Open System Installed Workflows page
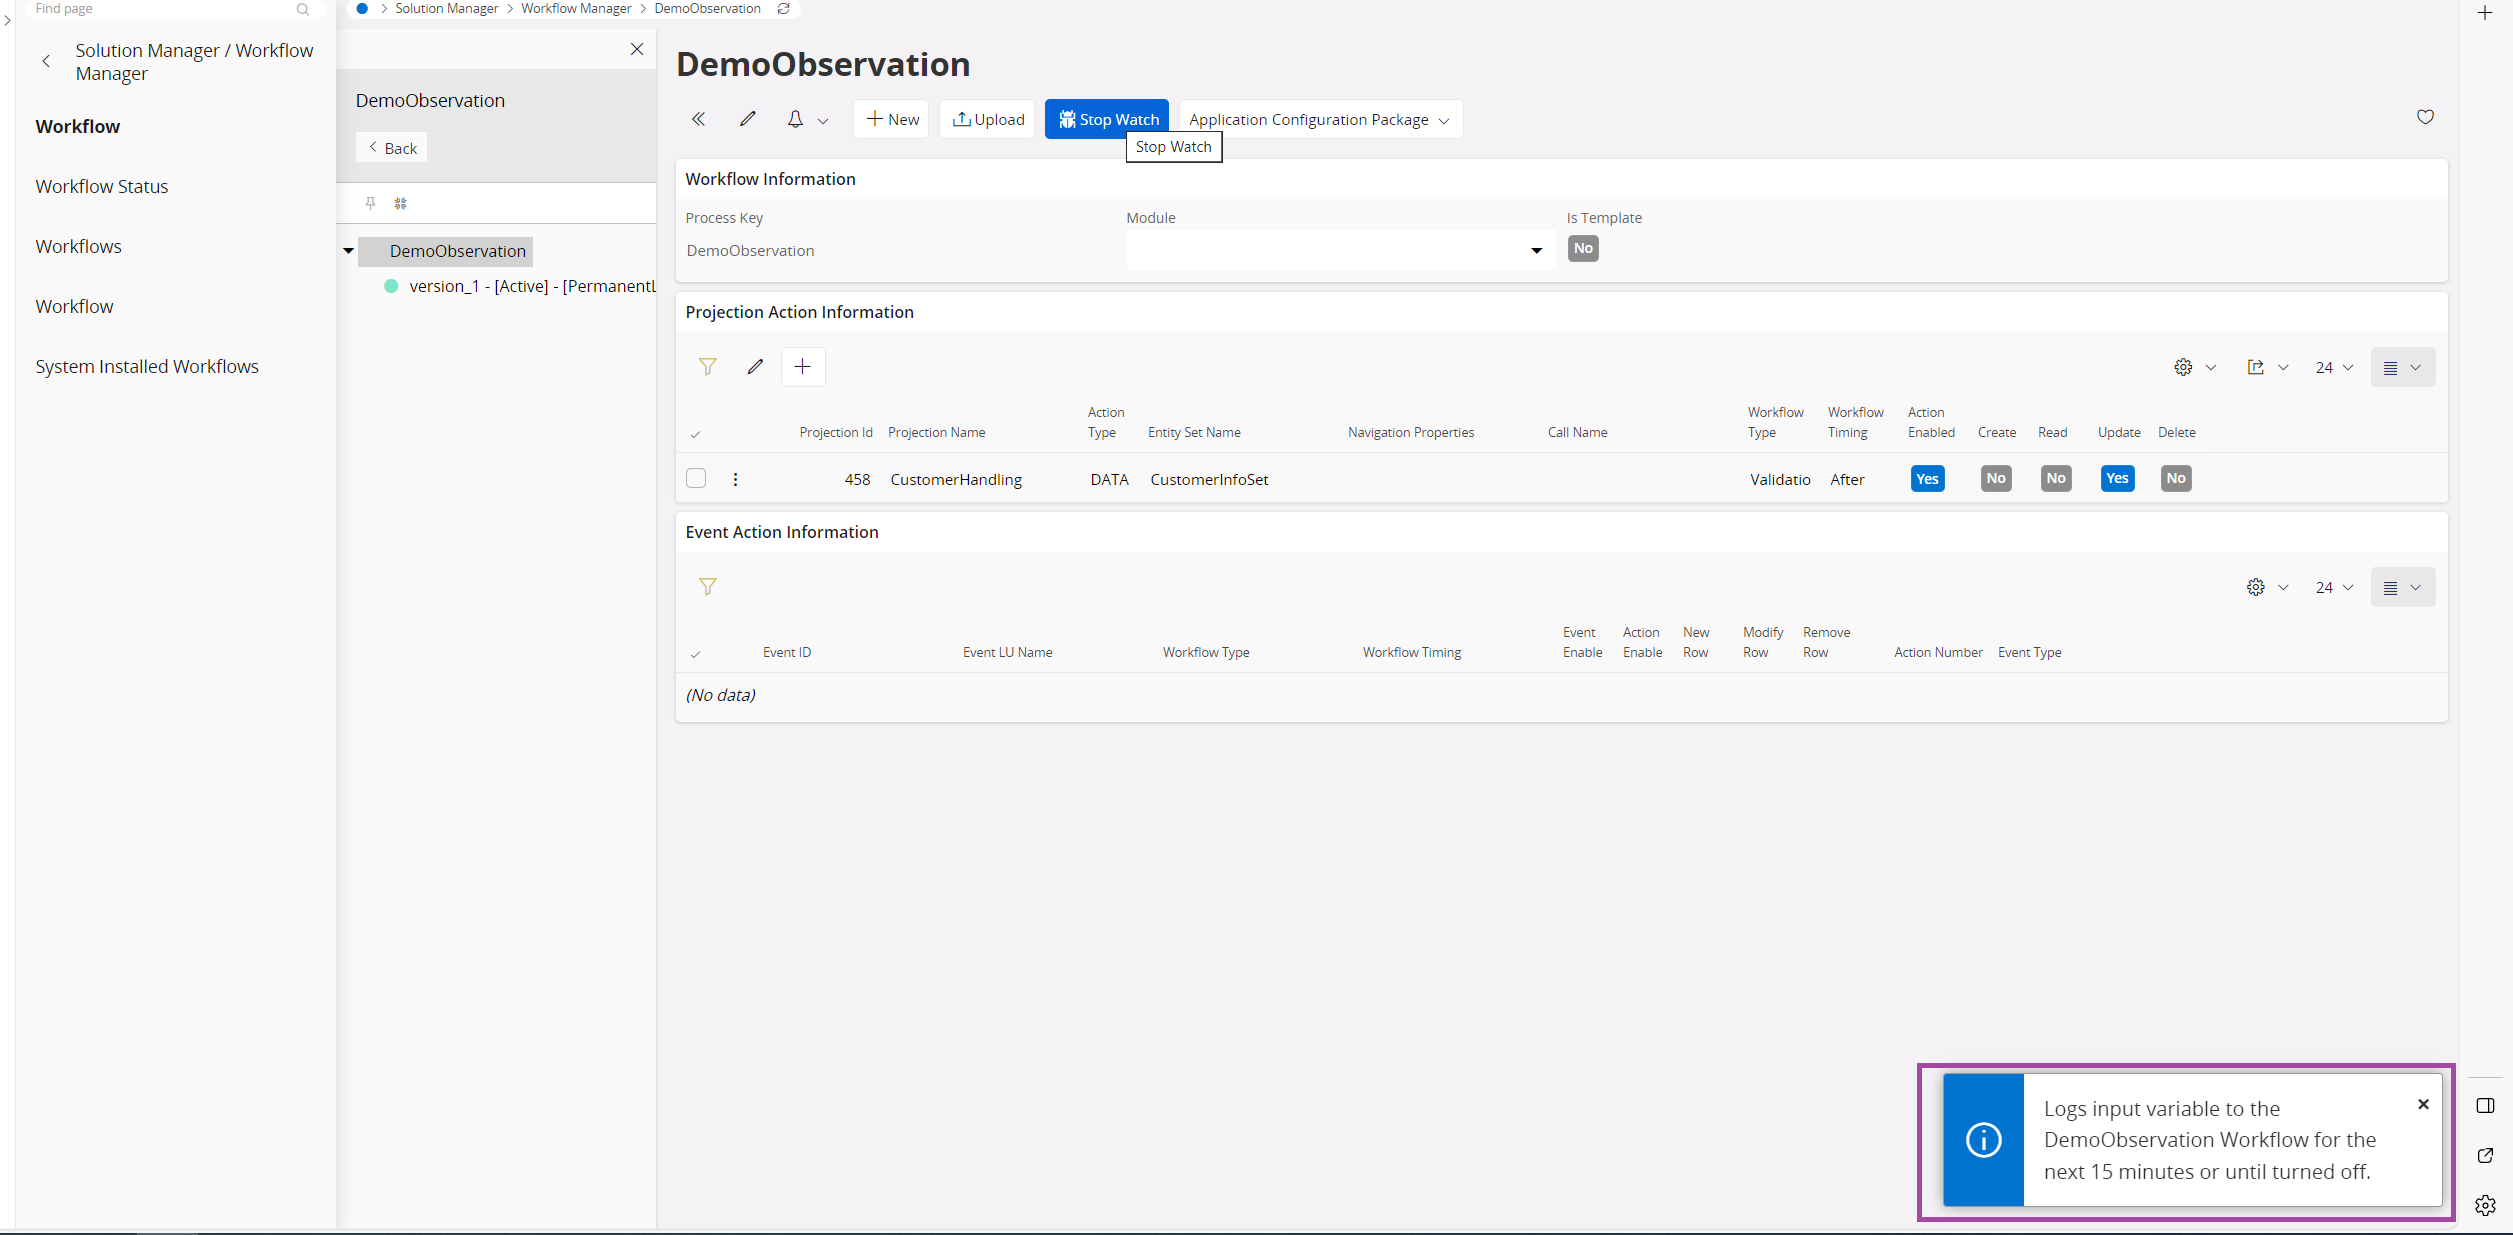Screen dimensions: 2513x1235 point(146,366)
